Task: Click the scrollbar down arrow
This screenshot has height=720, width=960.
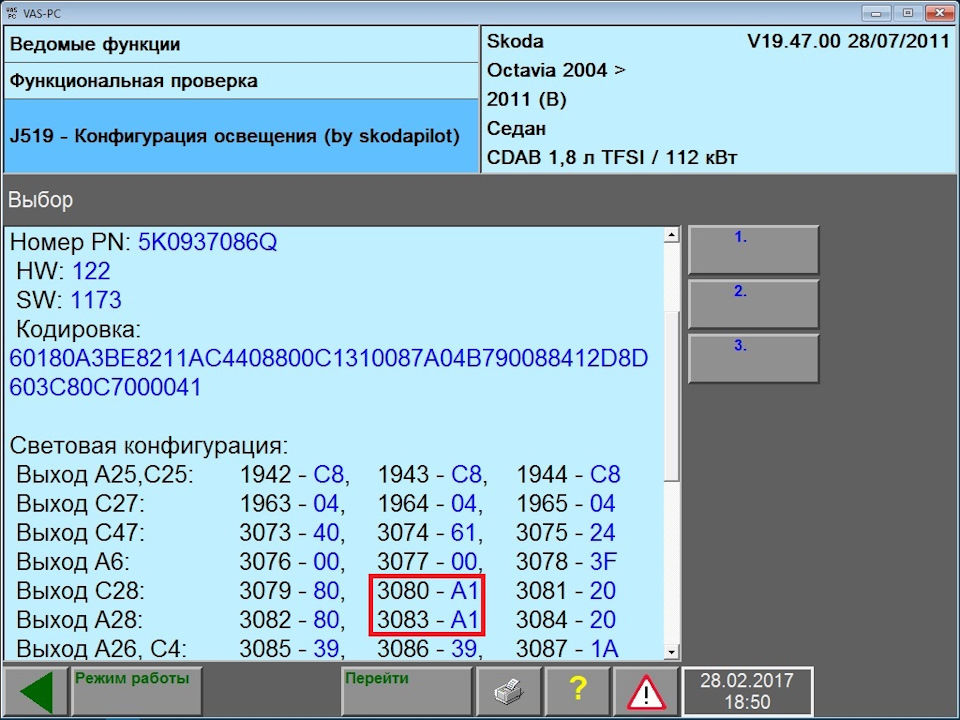Action: point(671,650)
